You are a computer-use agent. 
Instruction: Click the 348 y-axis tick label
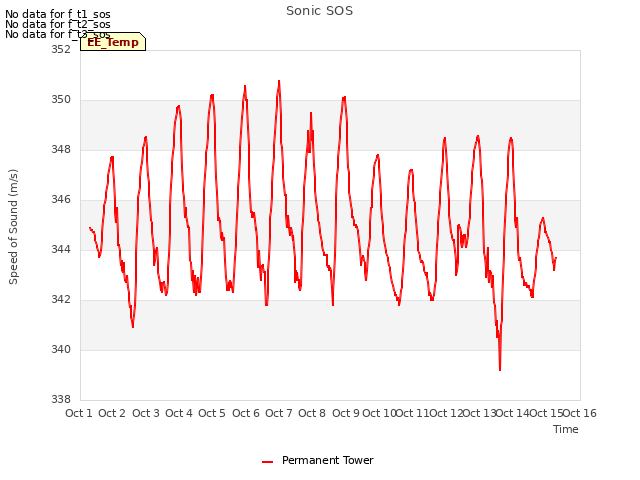[61, 149]
